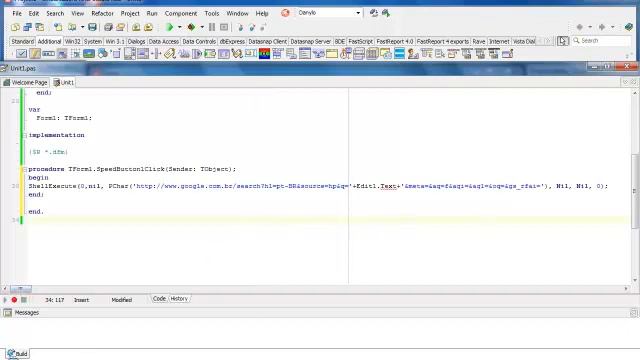Collapse the SpeedButton1Click procedure fold
This screenshot has height=360, width=640.
pyautogui.click(x=24, y=169)
